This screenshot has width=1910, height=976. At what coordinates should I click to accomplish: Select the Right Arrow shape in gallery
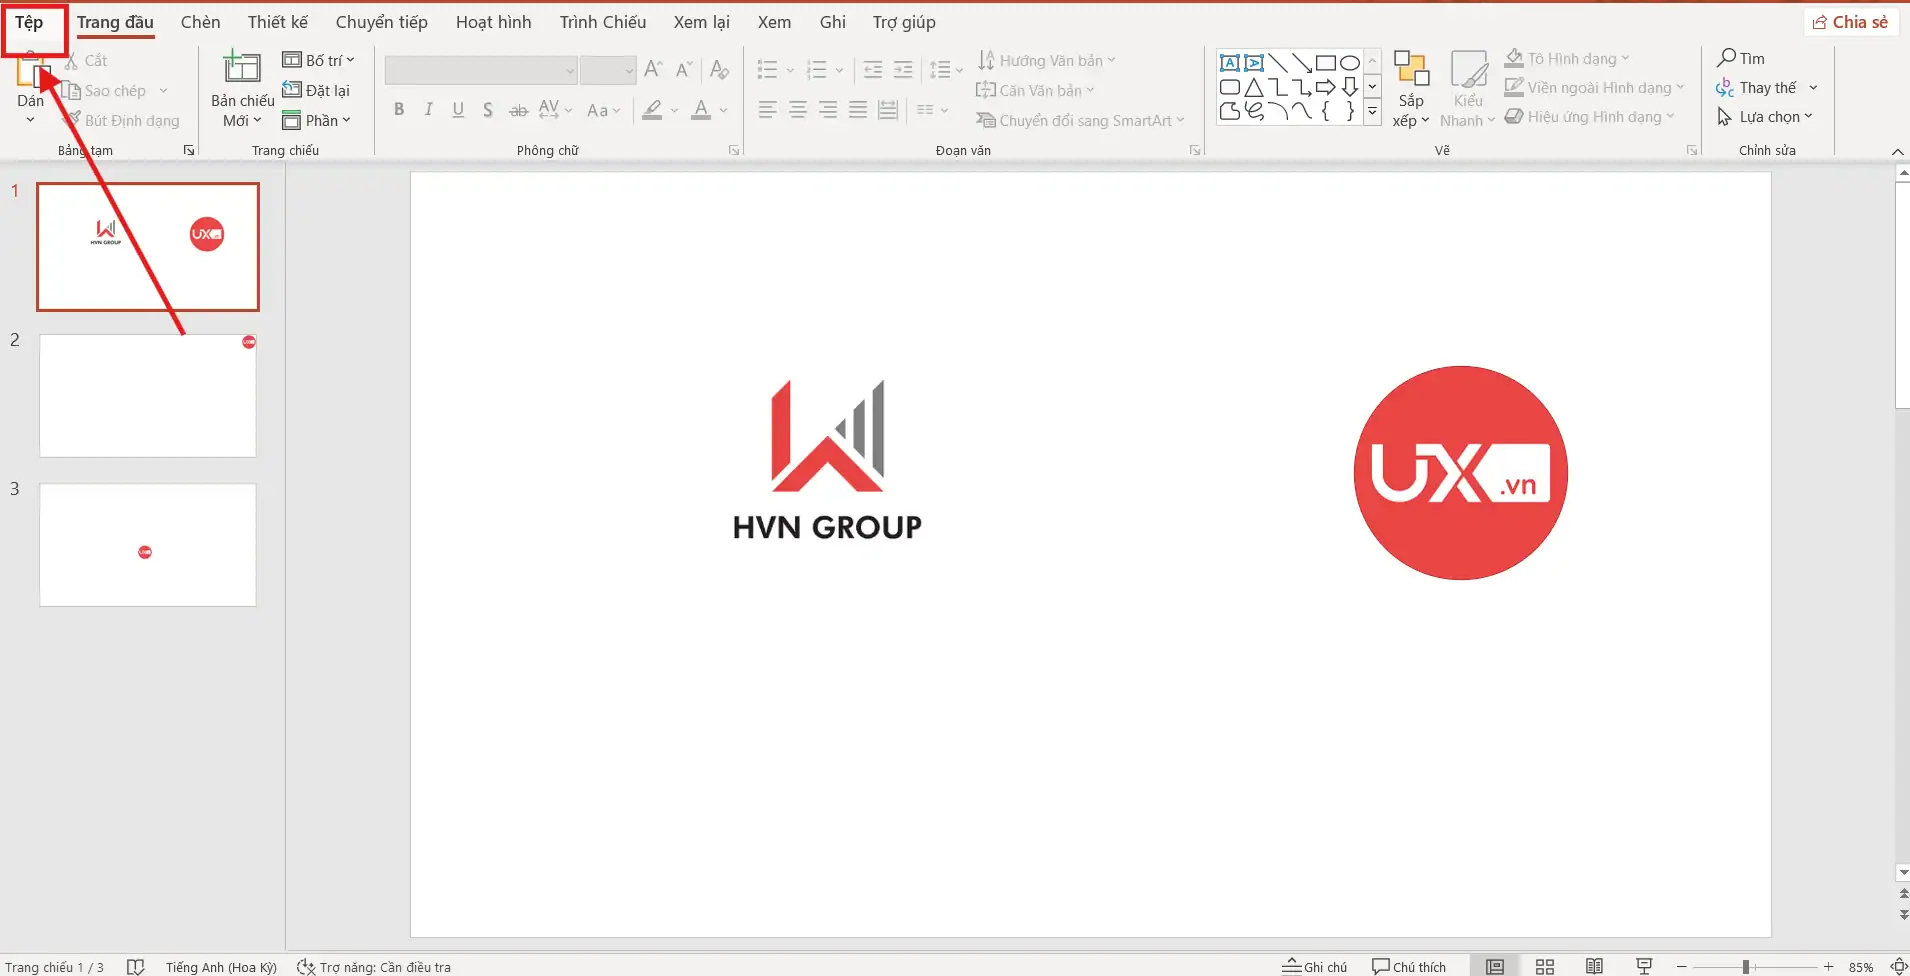tap(1326, 87)
